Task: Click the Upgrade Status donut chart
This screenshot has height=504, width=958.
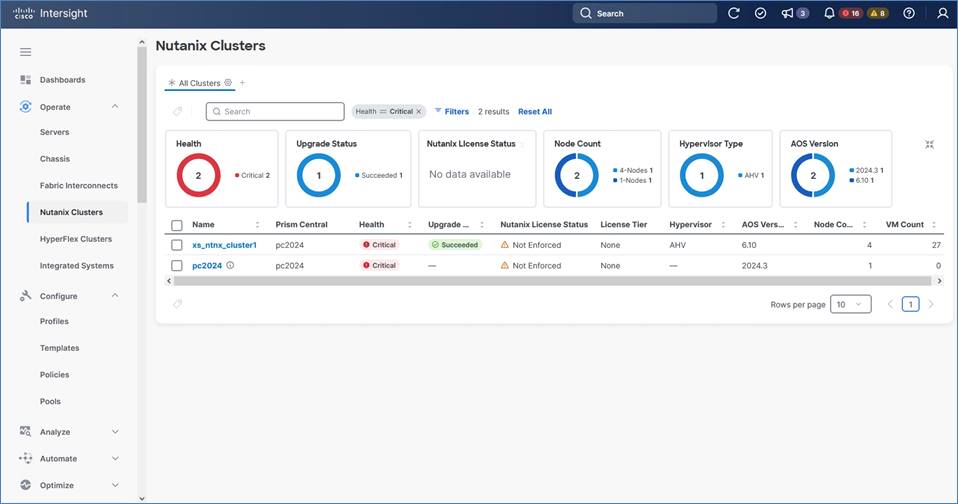Action: (x=318, y=175)
